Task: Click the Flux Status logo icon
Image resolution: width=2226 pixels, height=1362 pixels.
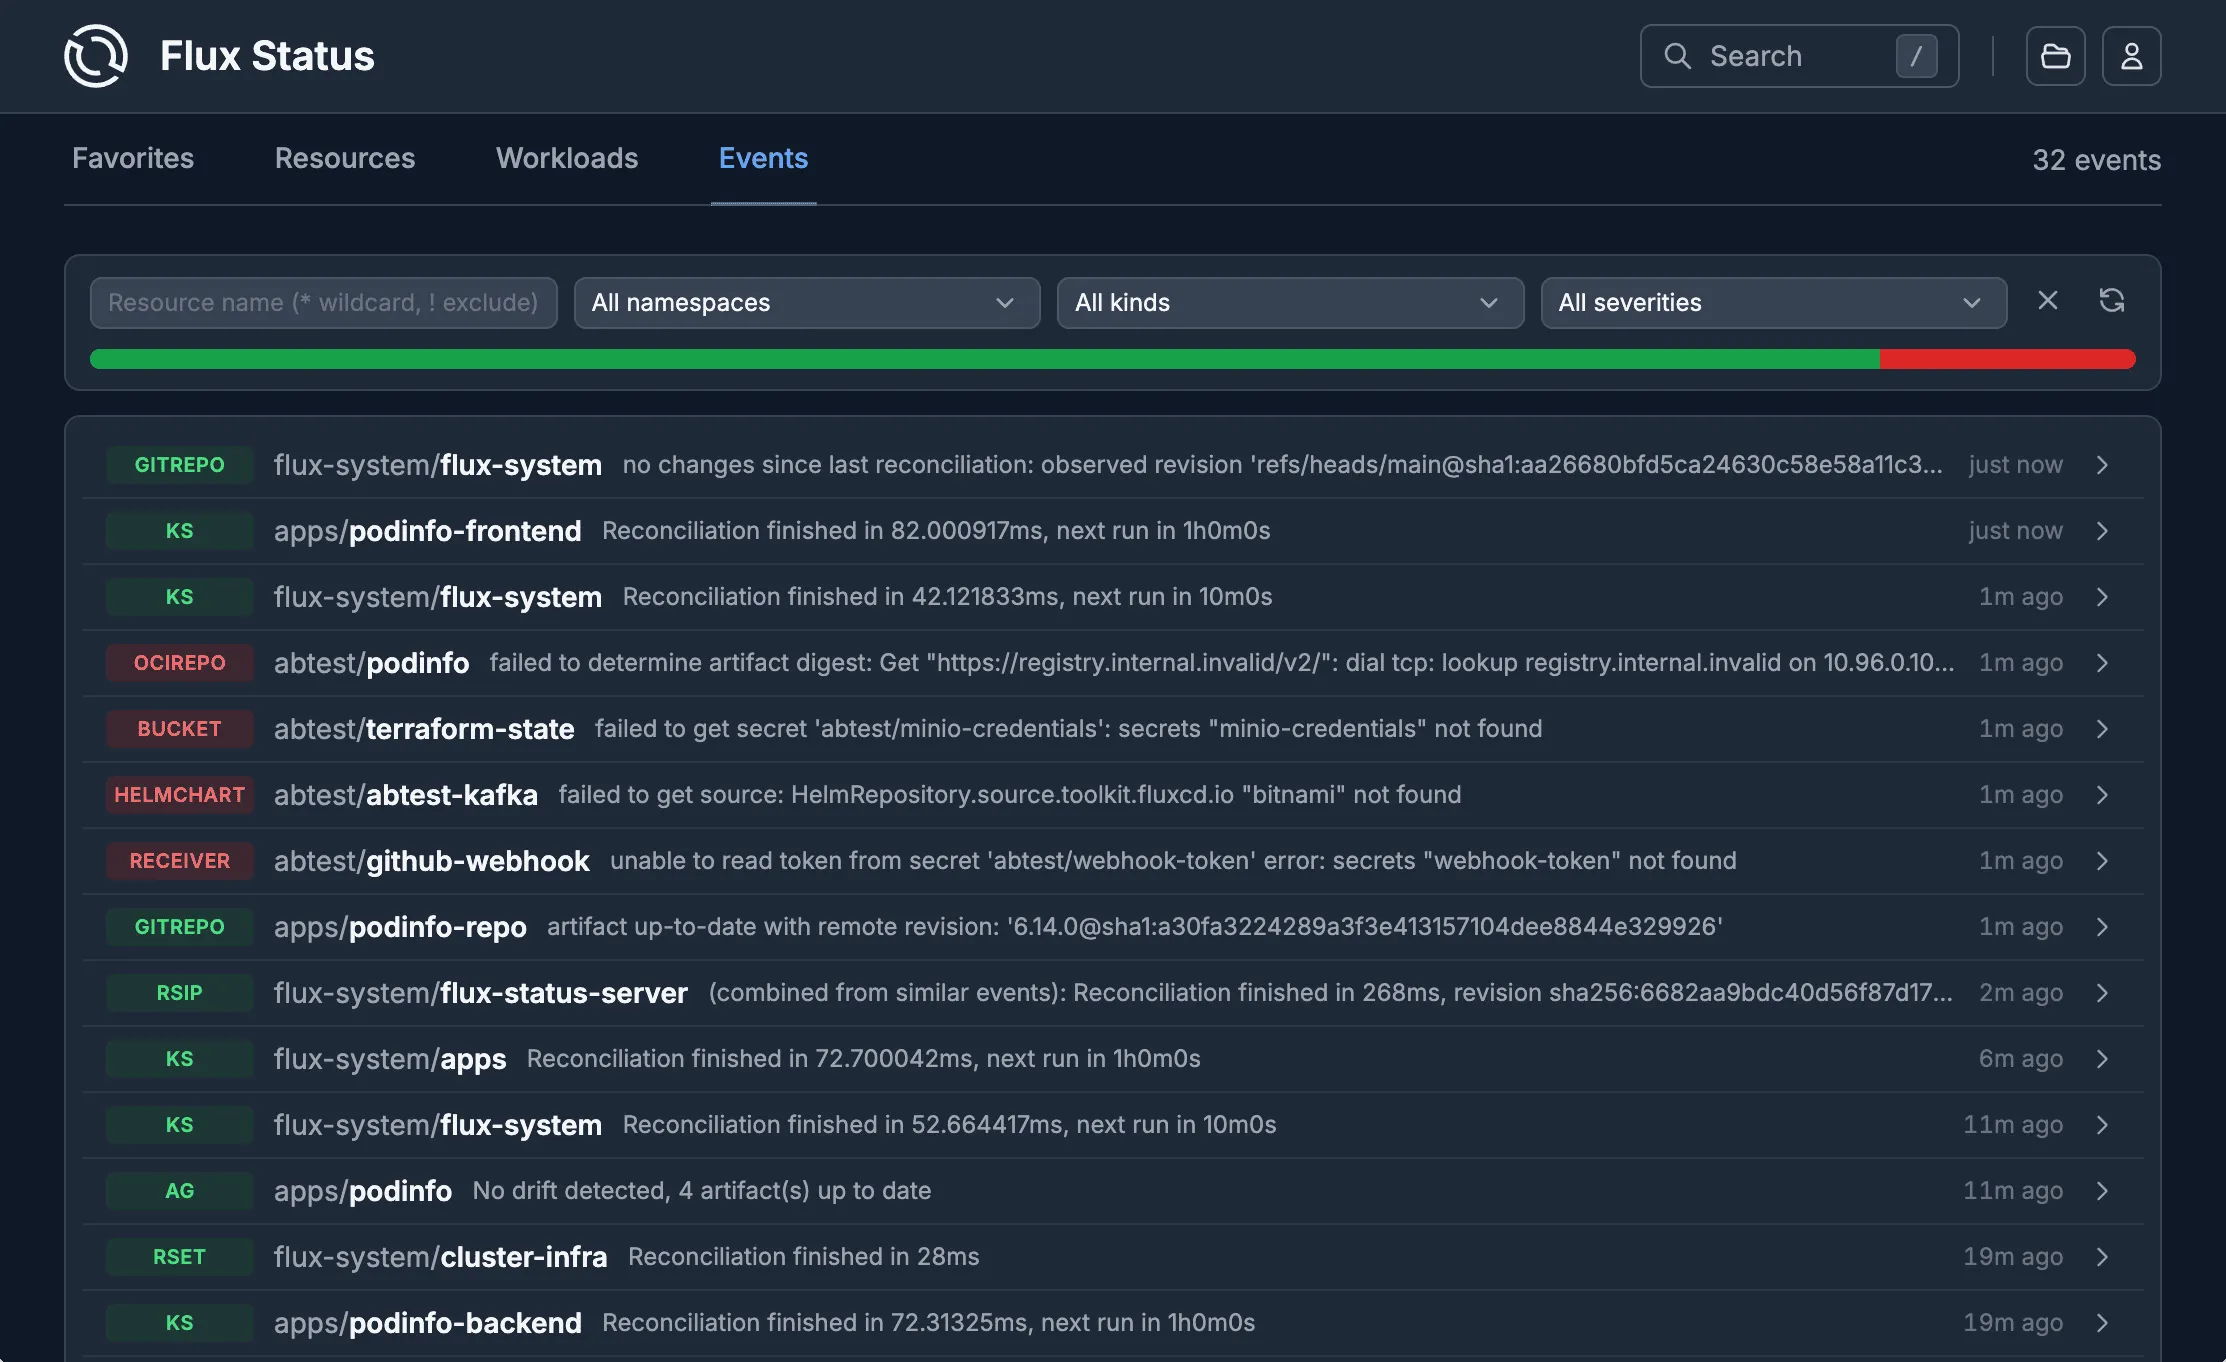Action: coord(96,56)
